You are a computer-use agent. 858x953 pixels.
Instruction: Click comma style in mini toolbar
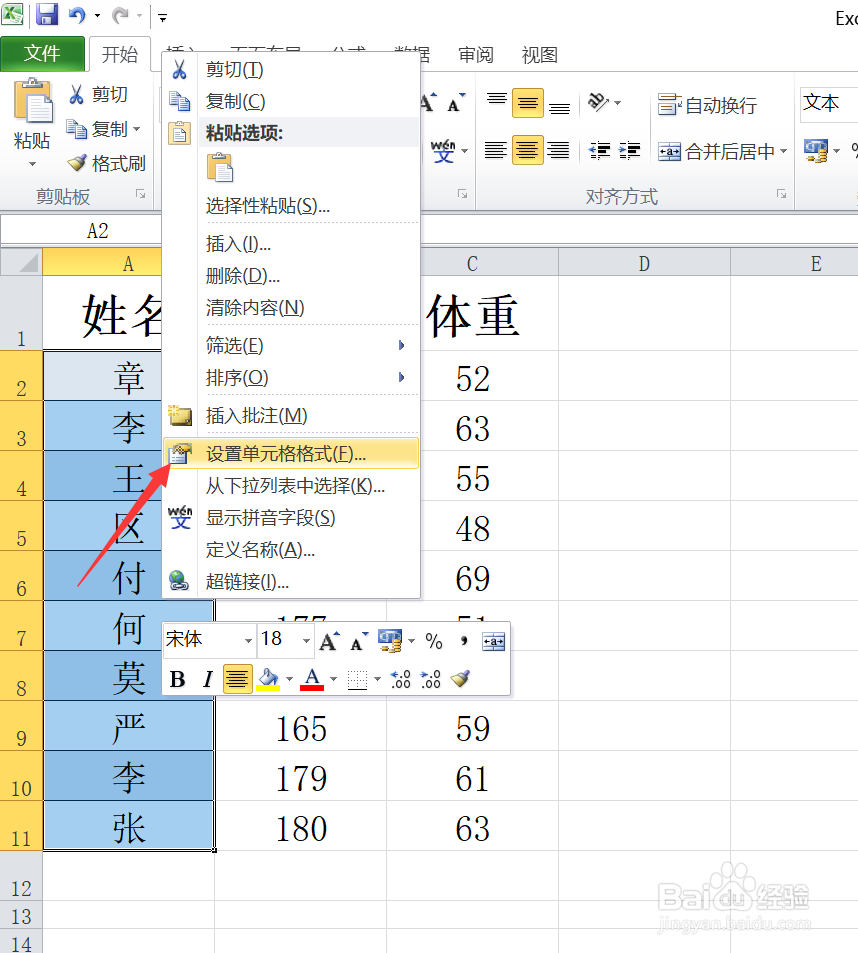coord(464,641)
